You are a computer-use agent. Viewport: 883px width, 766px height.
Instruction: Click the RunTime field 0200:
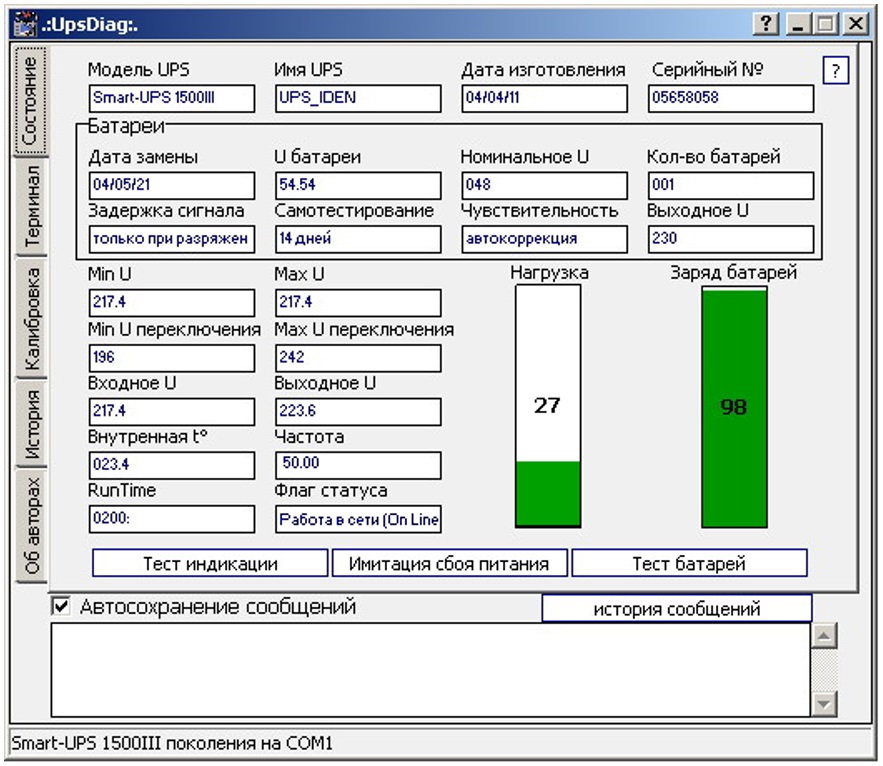172,519
